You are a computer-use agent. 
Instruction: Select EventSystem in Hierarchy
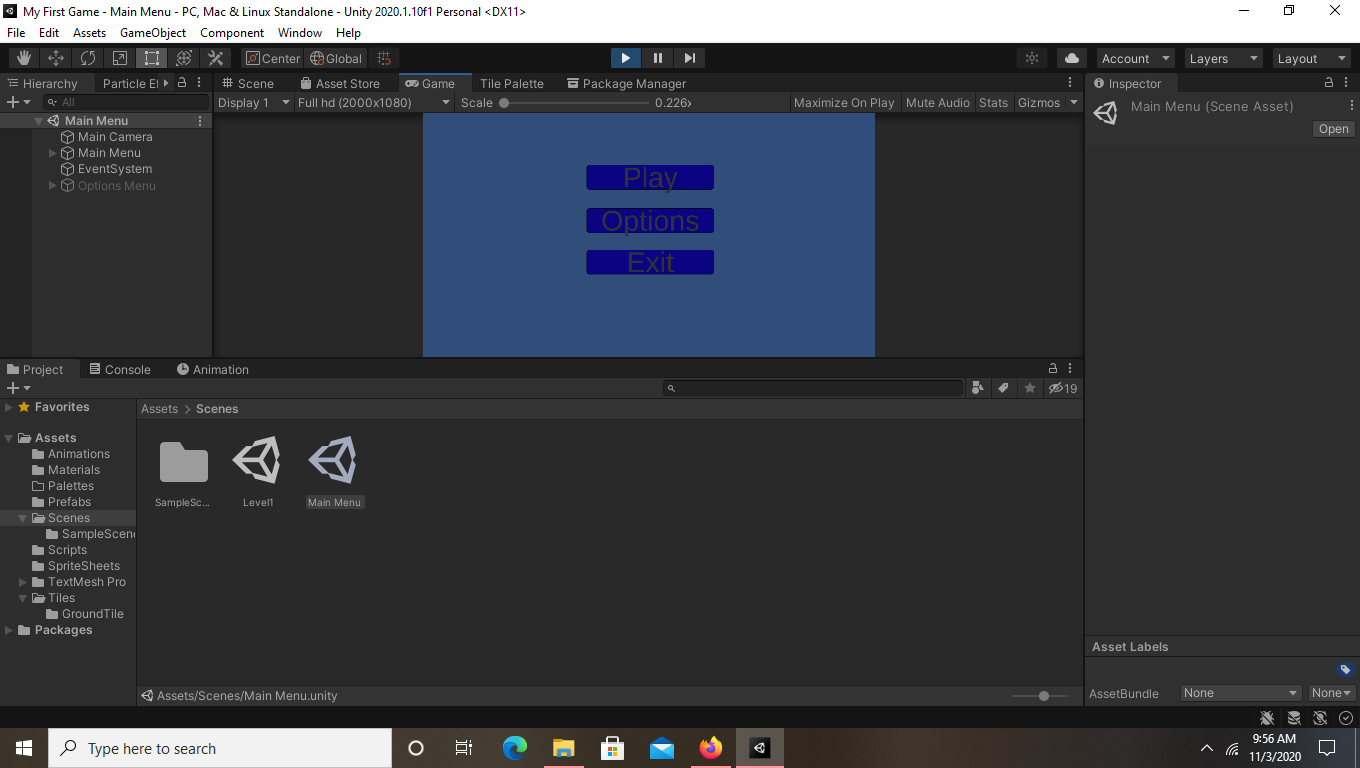click(115, 169)
